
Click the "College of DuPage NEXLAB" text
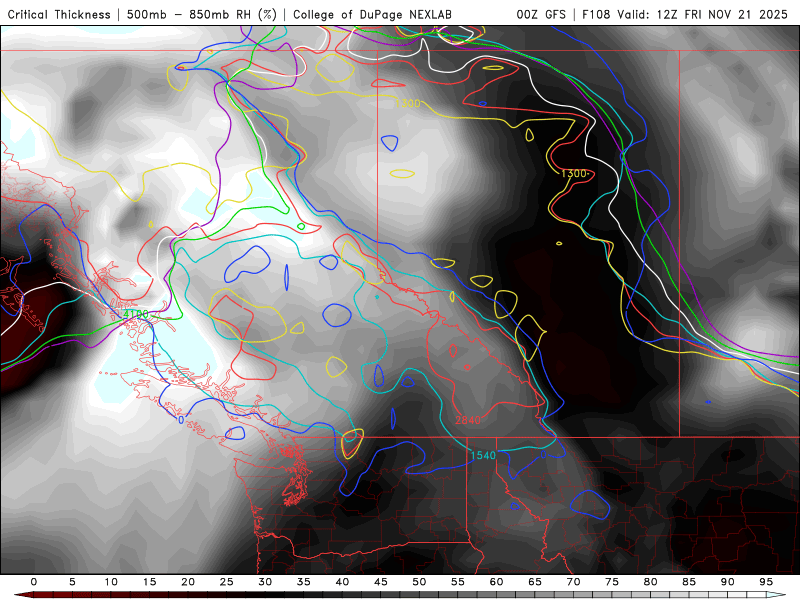tap(372, 15)
